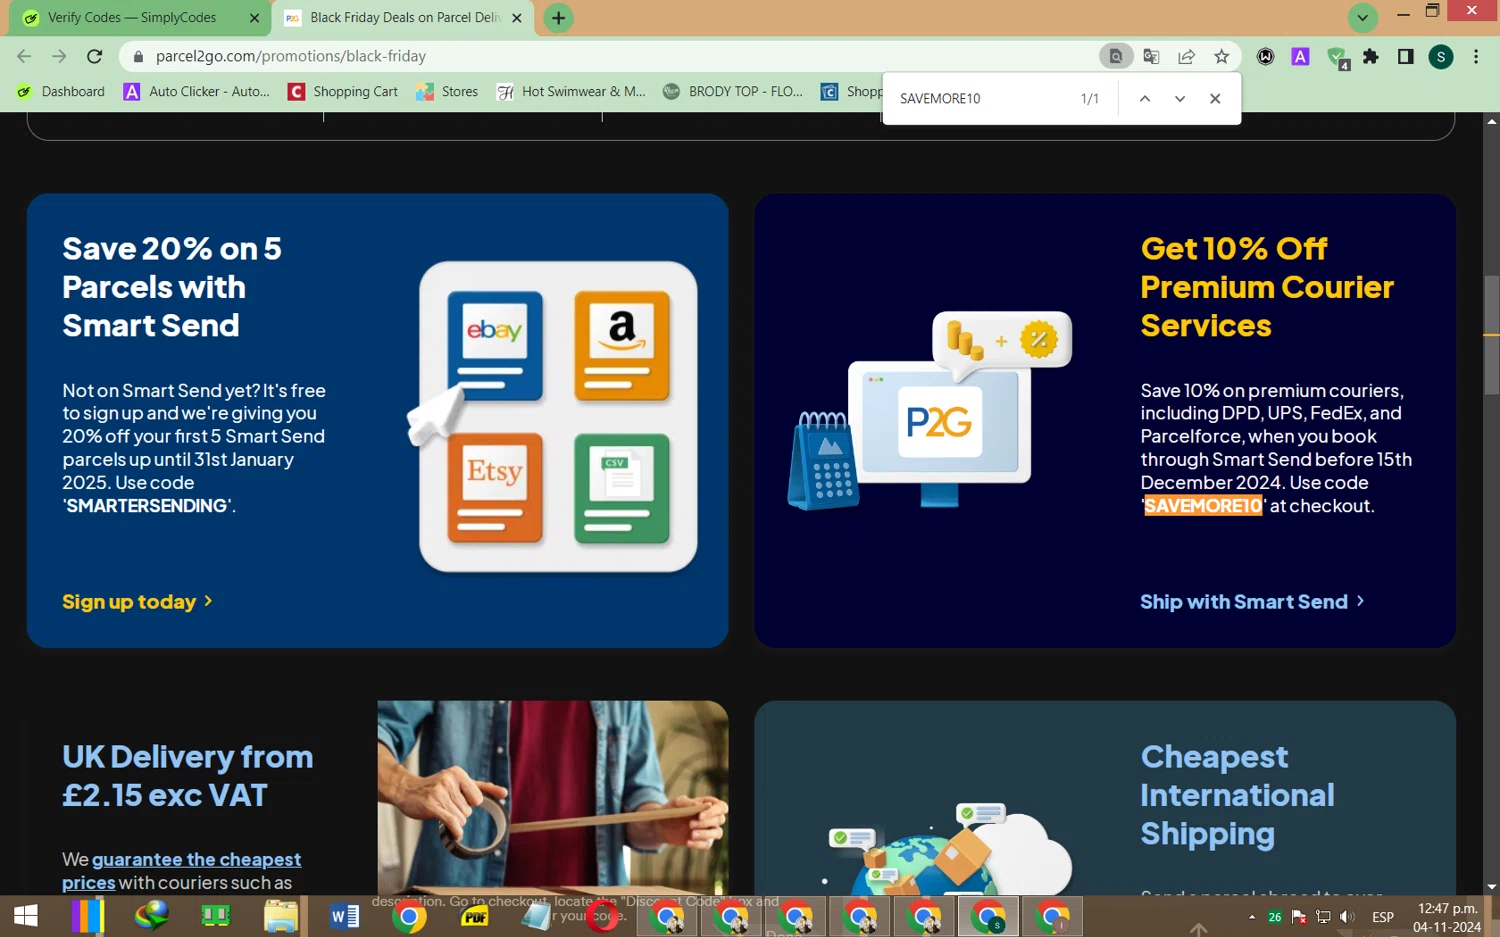Viewport: 1500px width, 937px height.
Task: Reload the page with refresh icon
Action: 94,56
